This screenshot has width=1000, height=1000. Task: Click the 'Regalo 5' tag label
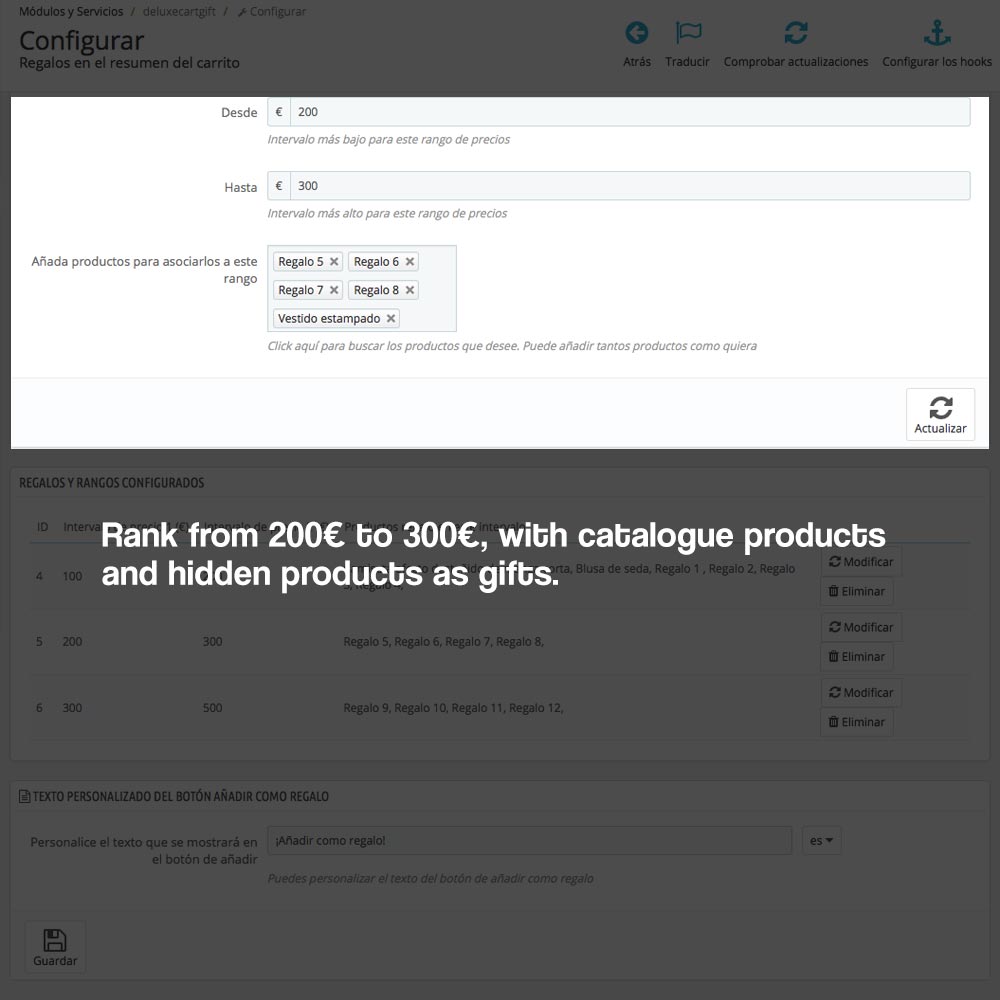click(x=300, y=261)
